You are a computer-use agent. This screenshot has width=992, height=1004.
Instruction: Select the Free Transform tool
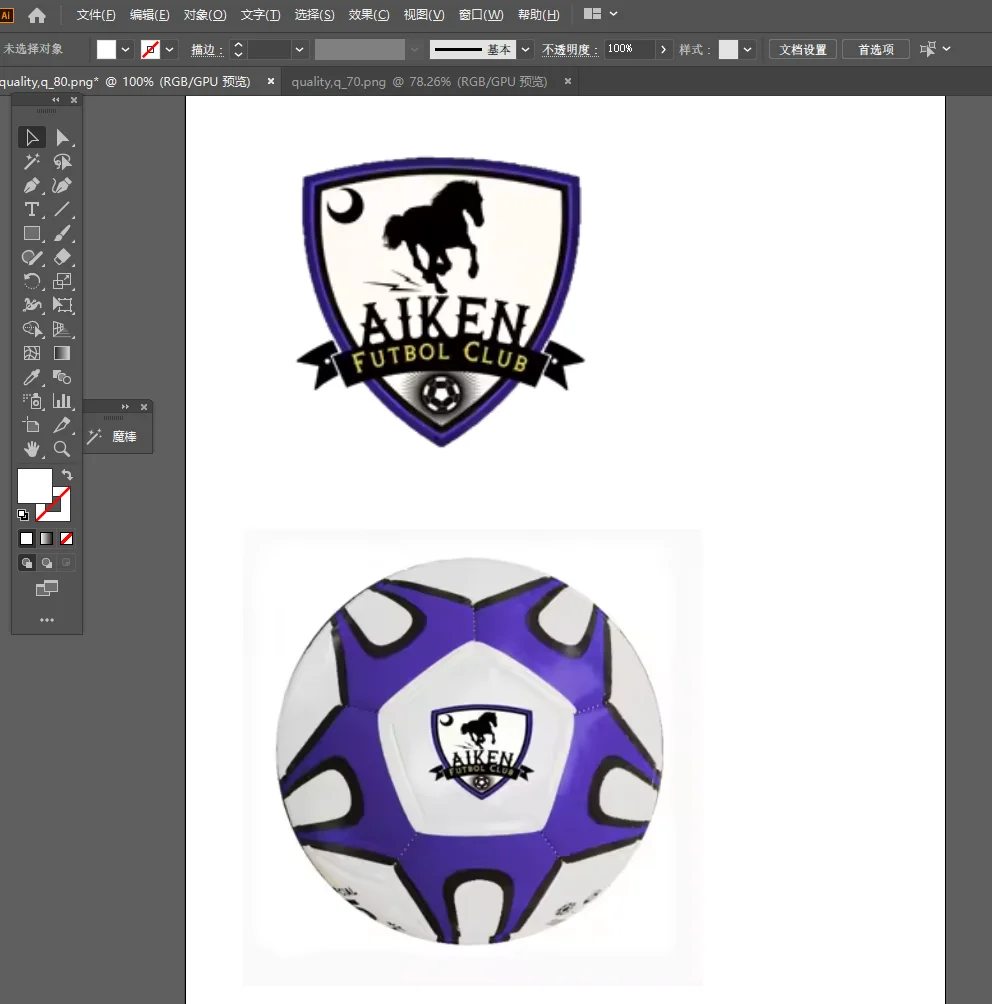[62, 305]
